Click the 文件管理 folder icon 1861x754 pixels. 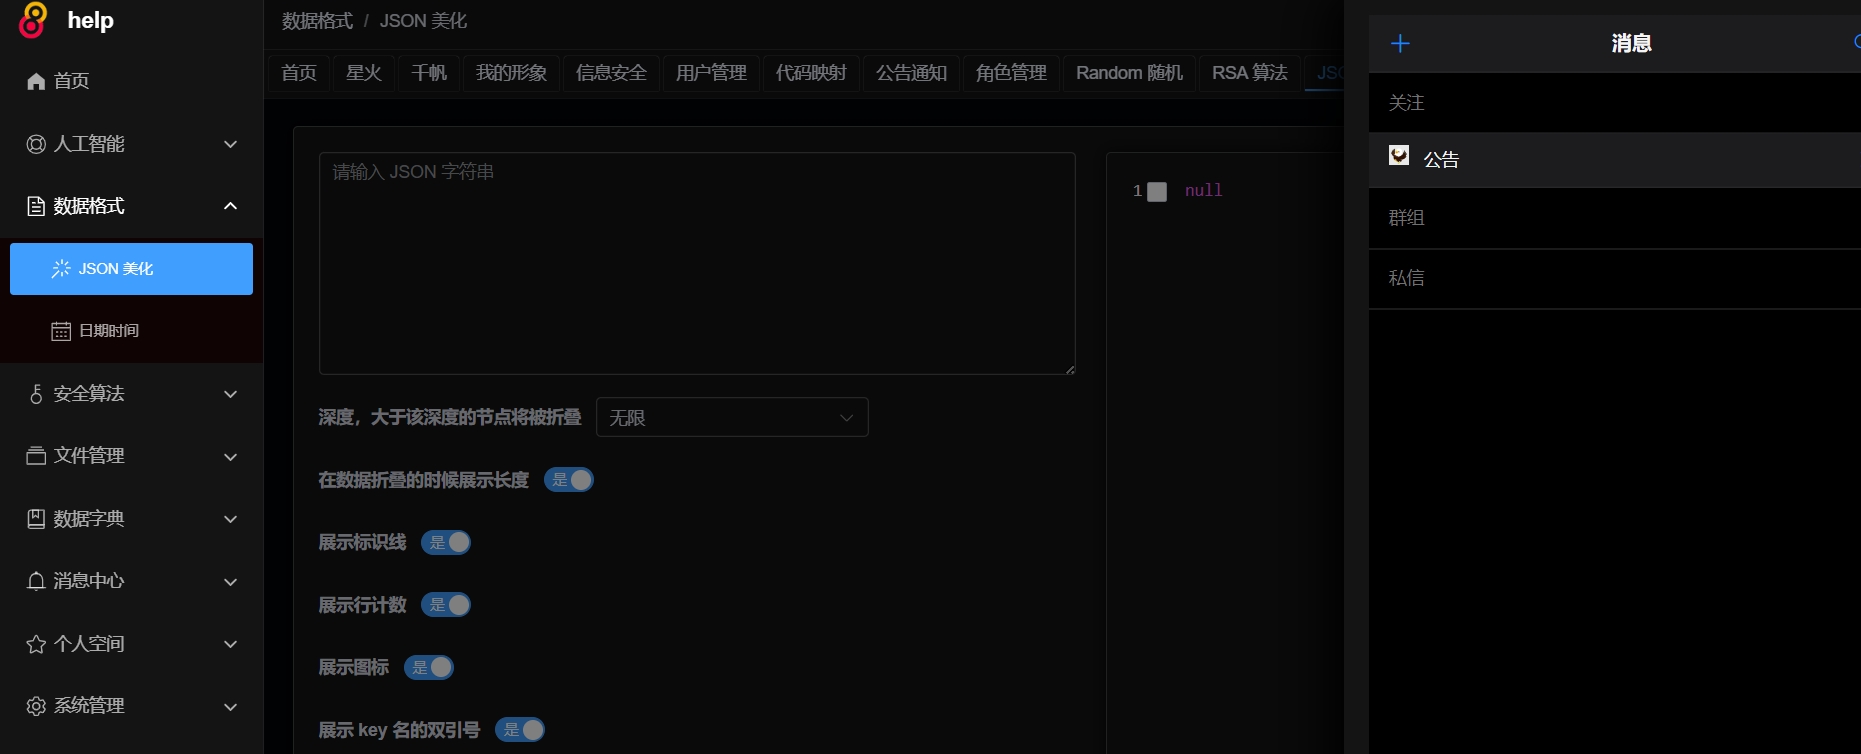coord(36,456)
